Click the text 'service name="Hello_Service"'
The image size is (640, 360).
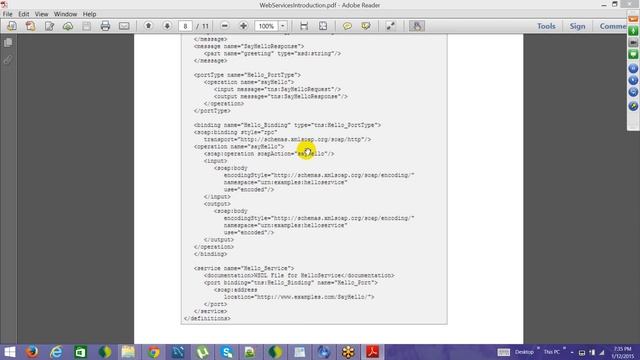pos(244,268)
